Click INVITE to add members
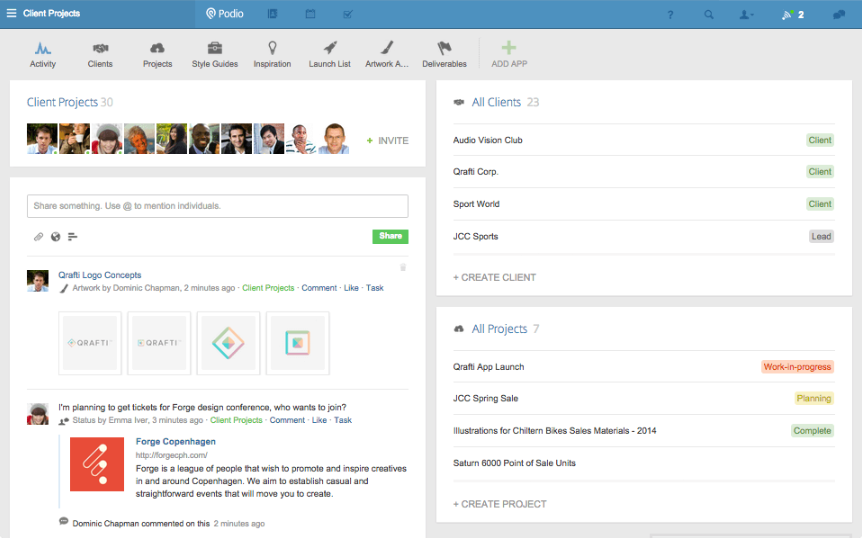This screenshot has width=862, height=538. click(388, 141)
